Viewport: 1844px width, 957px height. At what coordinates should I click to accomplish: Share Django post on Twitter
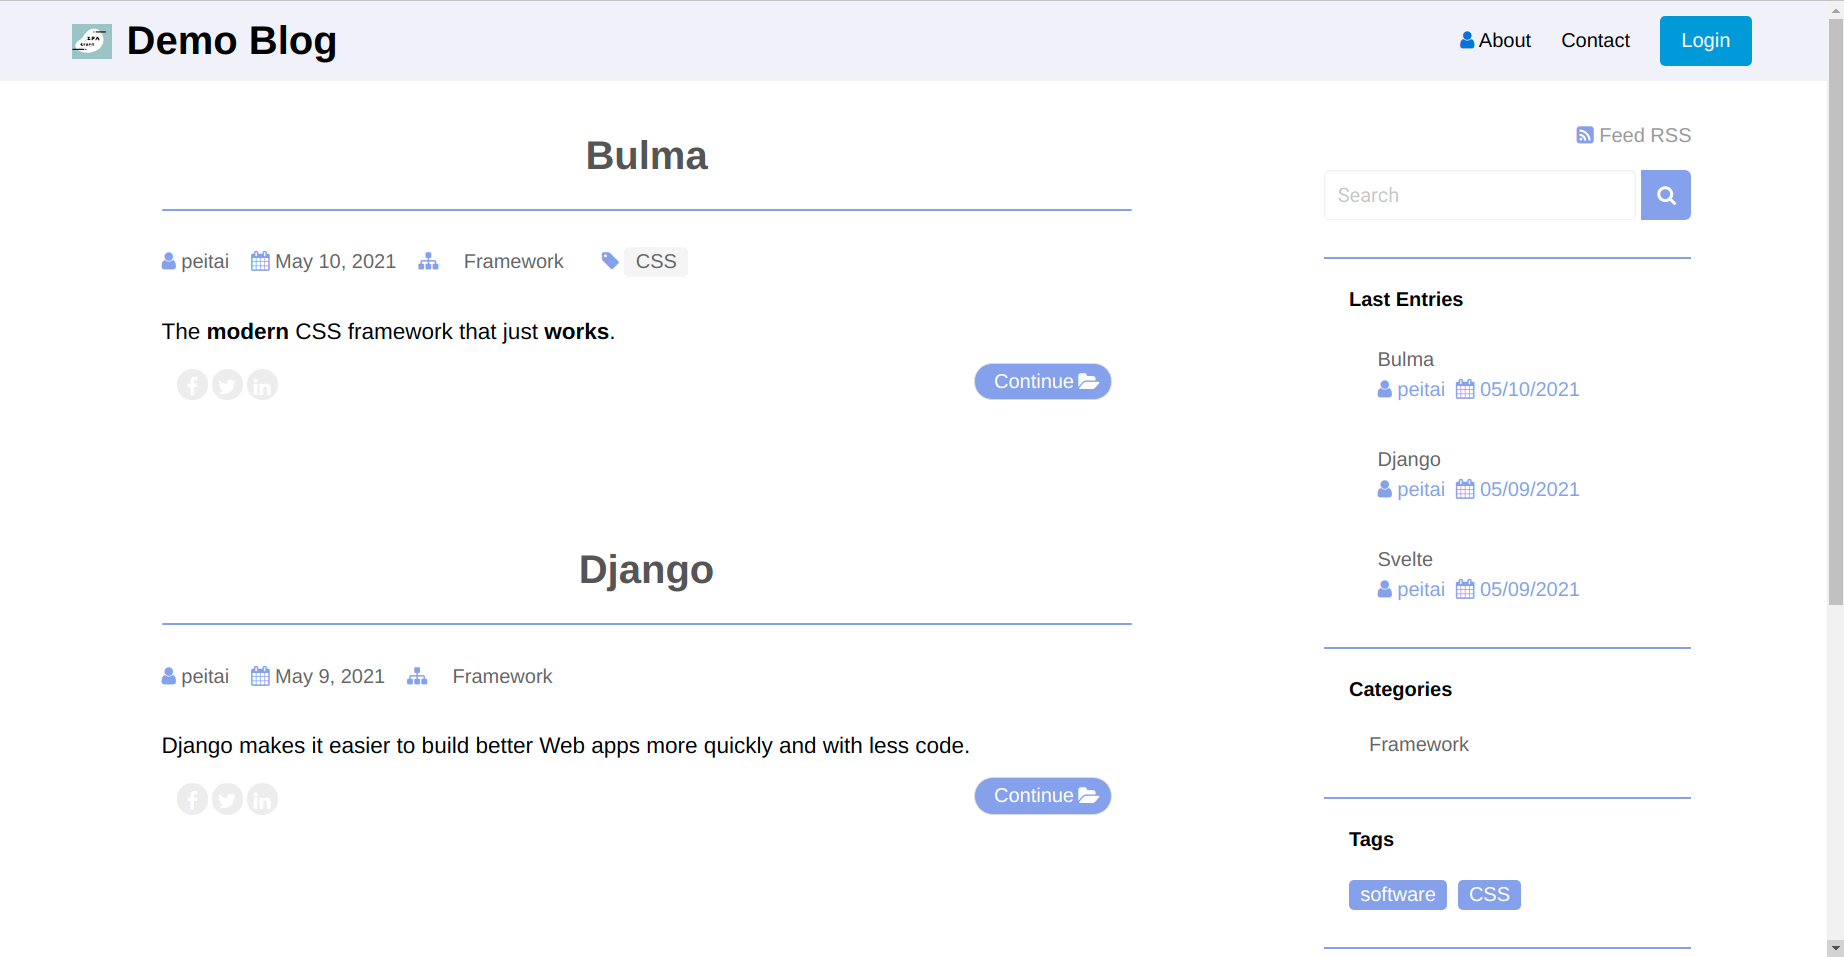tap(227, 799)
